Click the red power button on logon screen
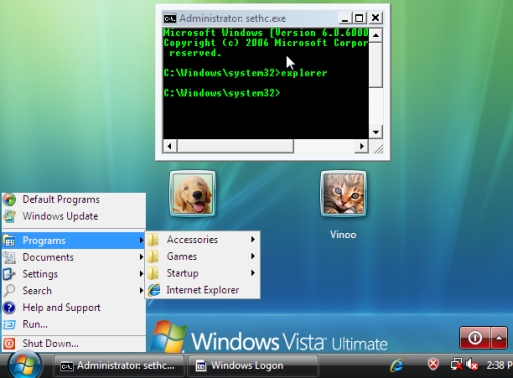 [475, 338]
